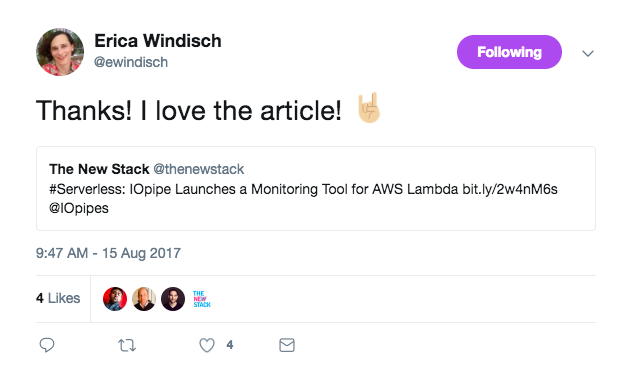
Task: Open the Erica Windisch name link
Action: click(158, 41)
